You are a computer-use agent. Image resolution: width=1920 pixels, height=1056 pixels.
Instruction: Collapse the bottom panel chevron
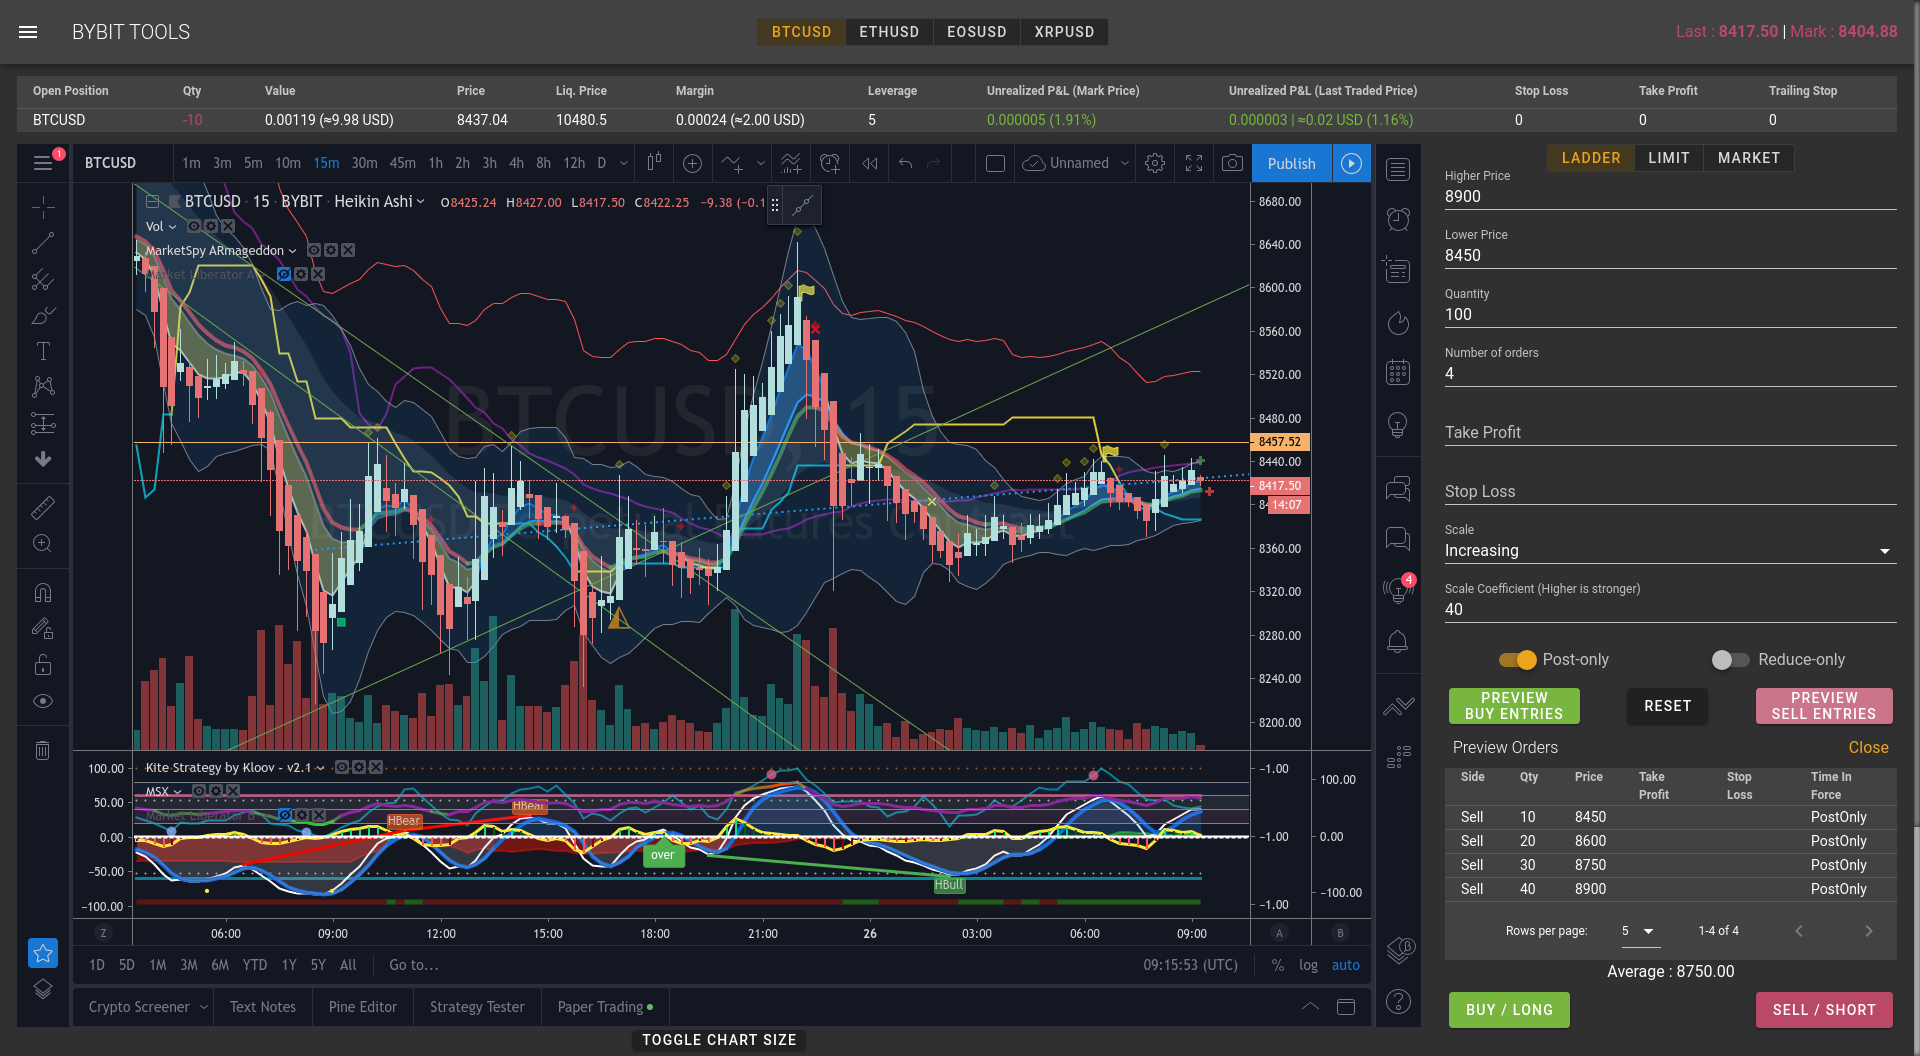coord(1310,1007)
